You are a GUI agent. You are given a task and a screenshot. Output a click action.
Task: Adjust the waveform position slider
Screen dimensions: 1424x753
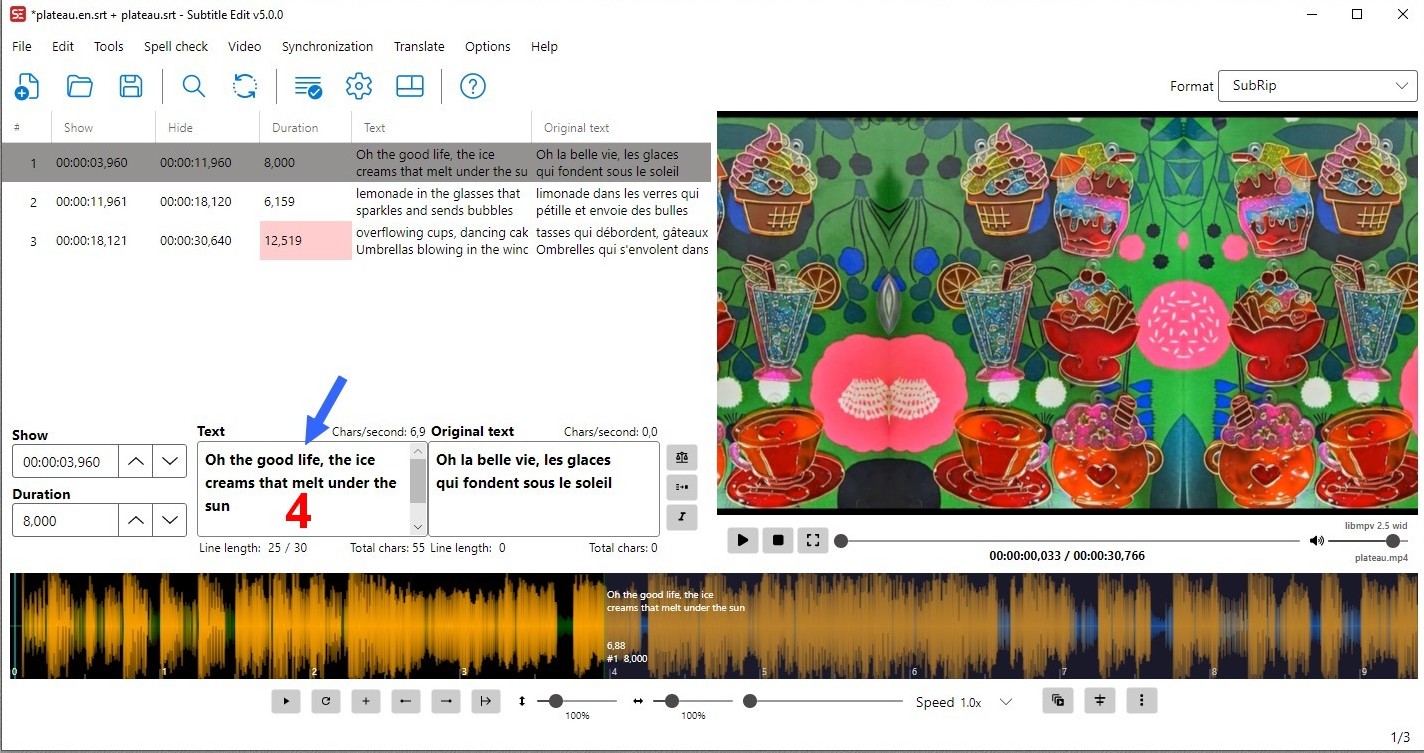tap(822, 701)
